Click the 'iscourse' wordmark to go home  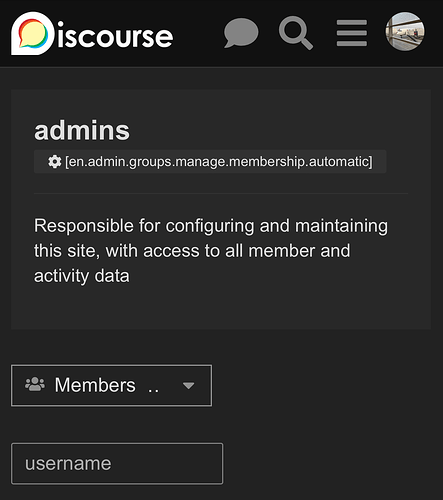click(115, 36)
